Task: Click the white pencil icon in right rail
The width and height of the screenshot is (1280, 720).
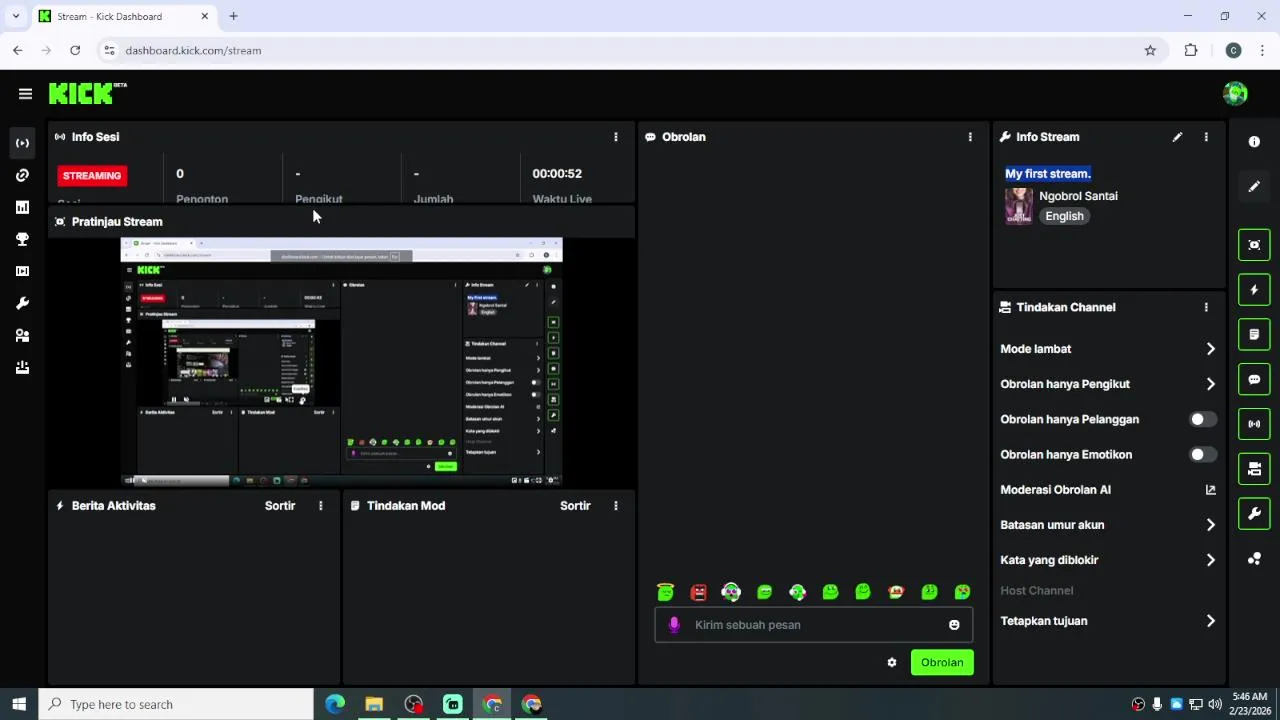Action: [1254, 187]
